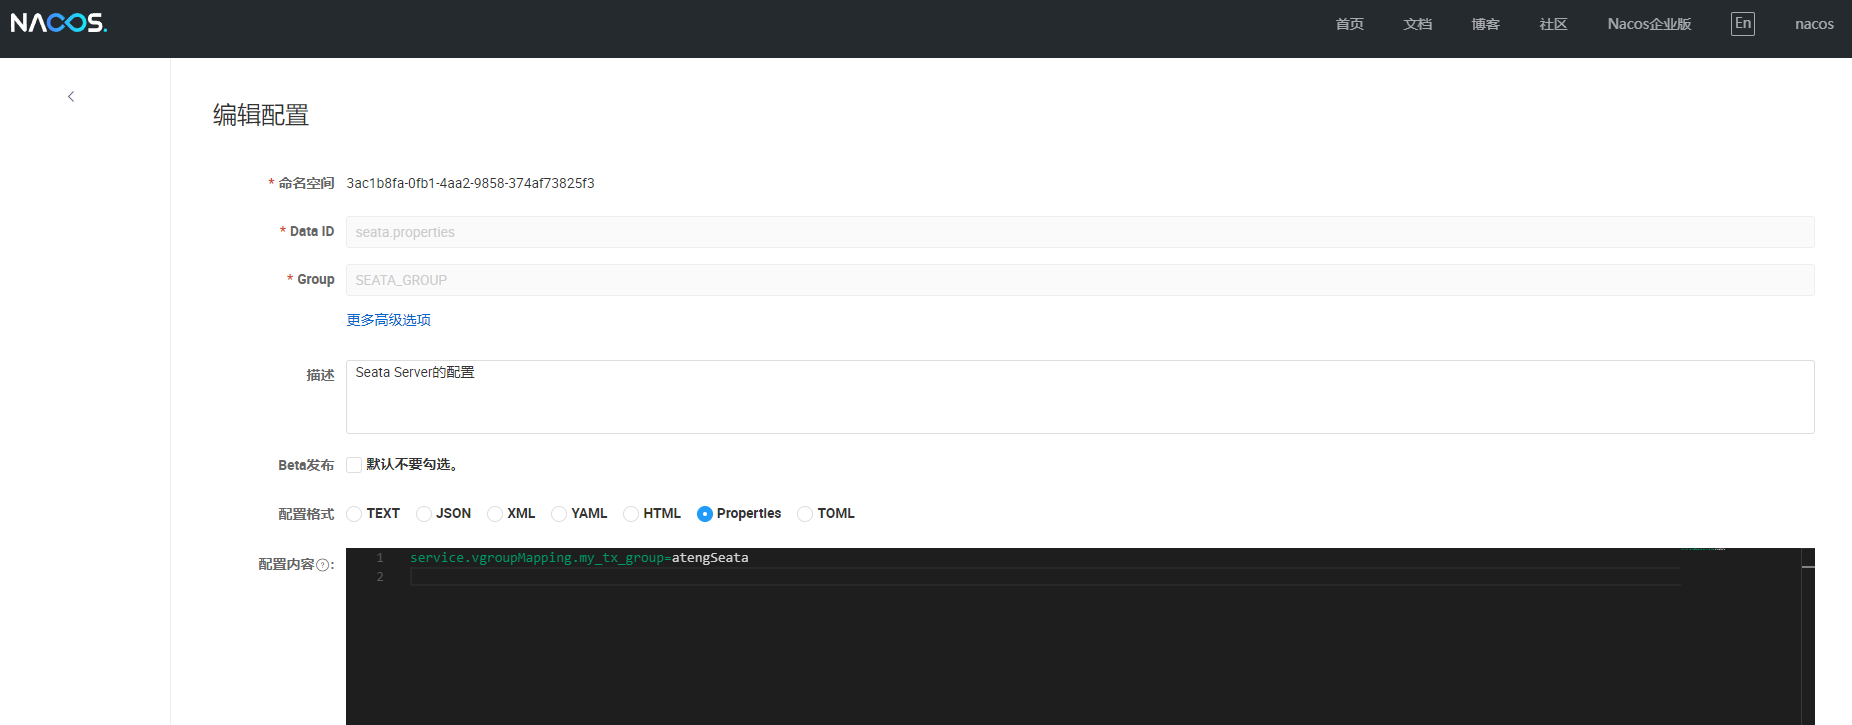Open the 文档 menu item
The height and width of the screenshot is (725, 1852).
pos(1417,24)
